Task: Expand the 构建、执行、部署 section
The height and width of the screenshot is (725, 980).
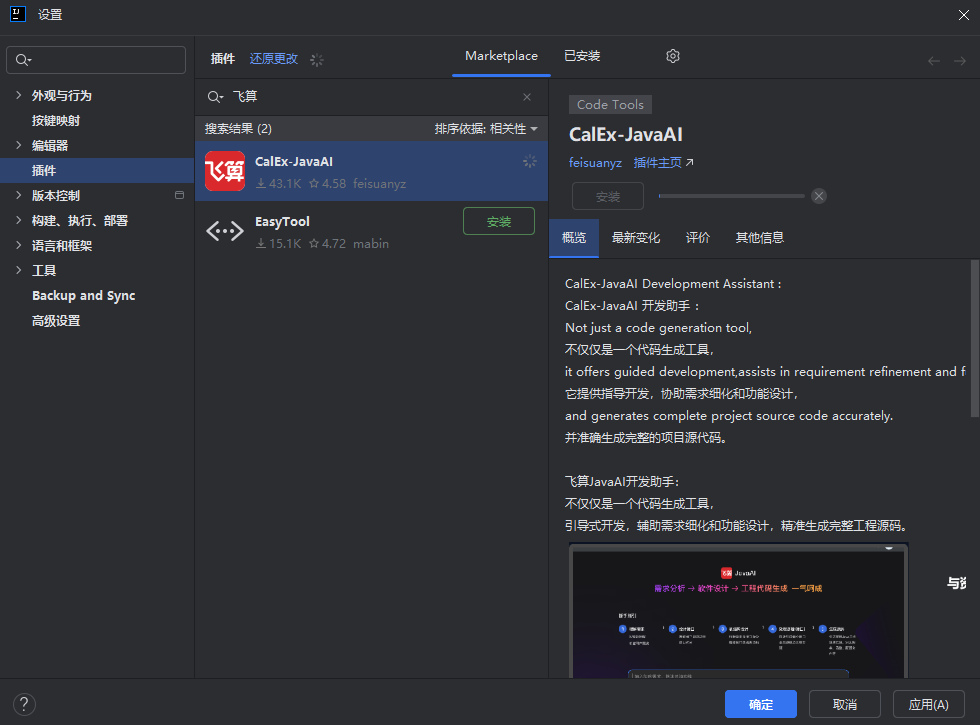Action: [18, 221]
